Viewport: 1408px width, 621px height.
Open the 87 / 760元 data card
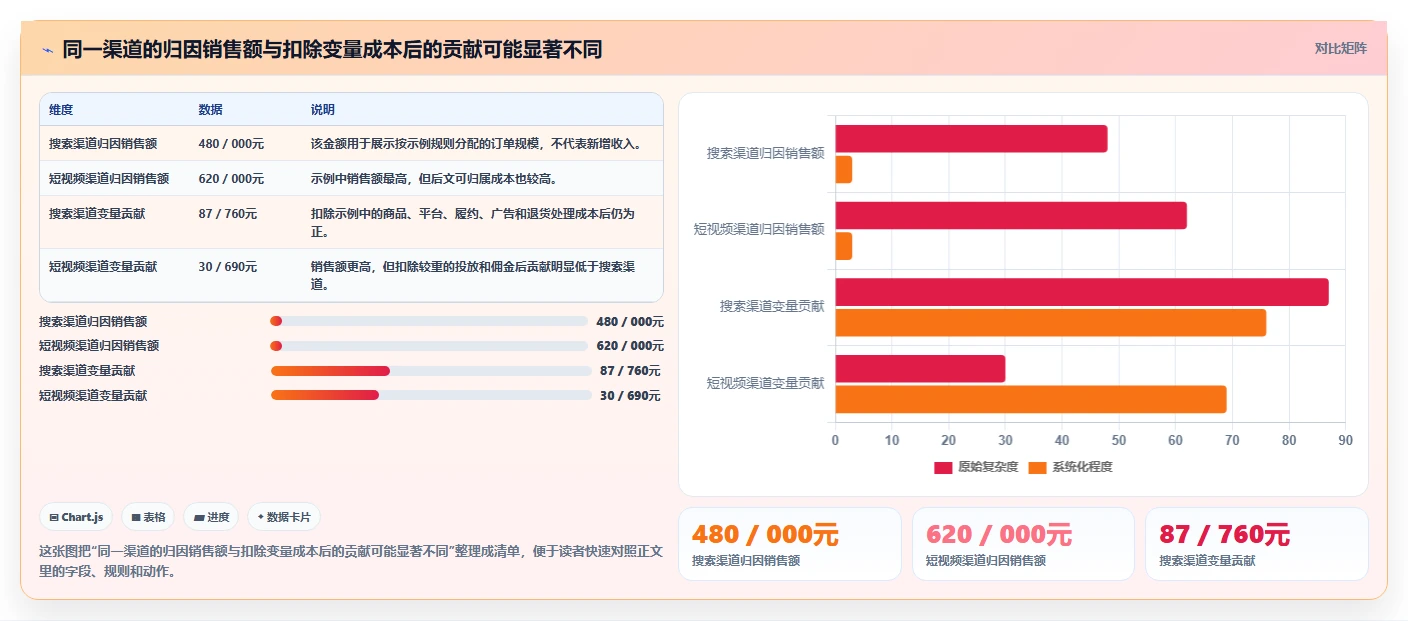(1257, 544)
